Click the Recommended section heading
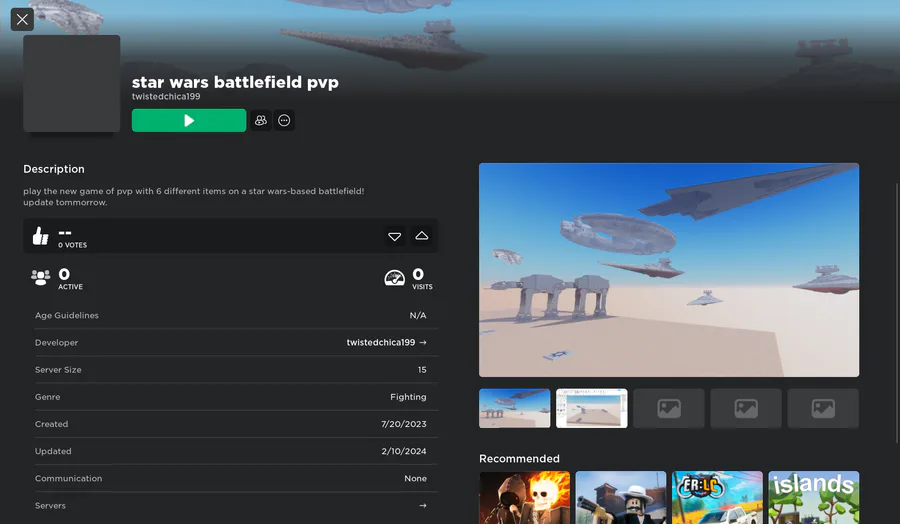The image size is (900, 524). coord(519,459)
